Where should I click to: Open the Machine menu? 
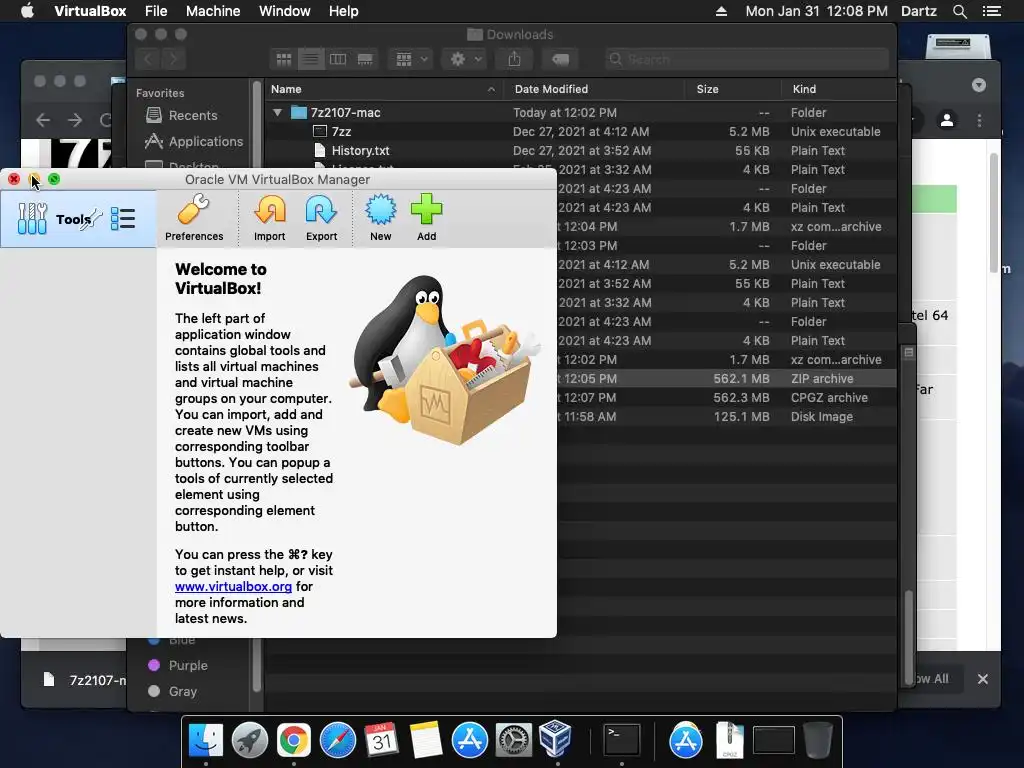tap(213, 11)
